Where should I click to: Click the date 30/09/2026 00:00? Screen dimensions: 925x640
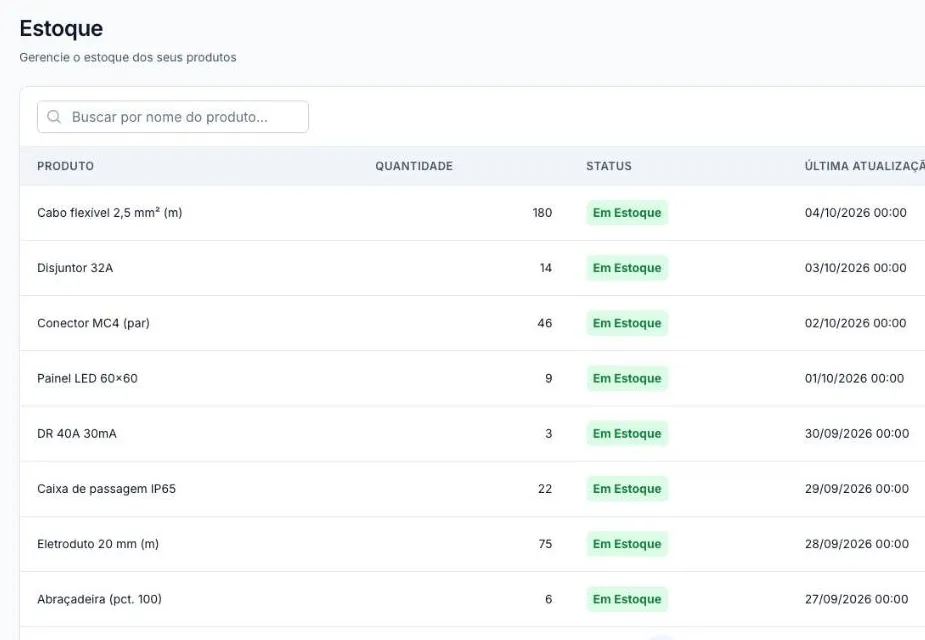point(857,434)
